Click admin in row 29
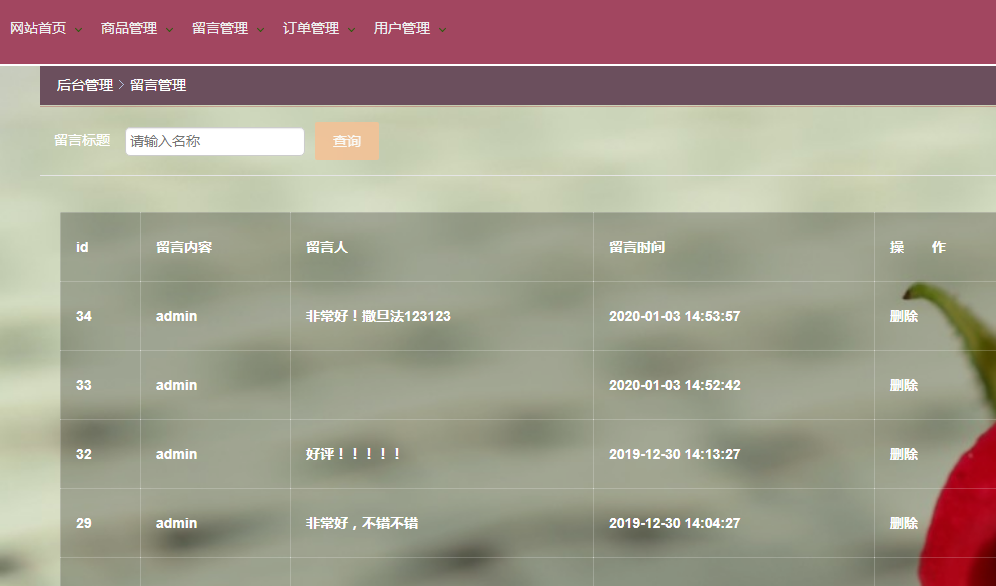The height and width of the screenshot is (586, 996). [x=177, y=523]
